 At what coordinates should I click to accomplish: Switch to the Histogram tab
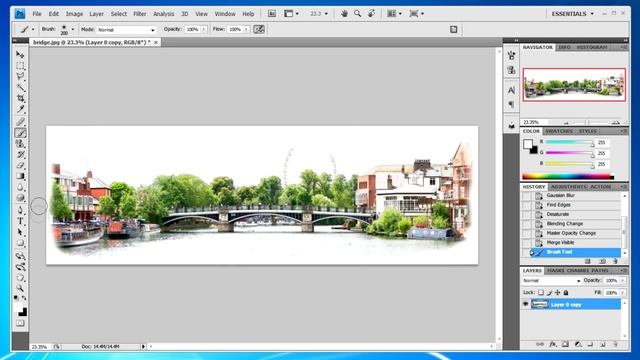pos(592,47)
